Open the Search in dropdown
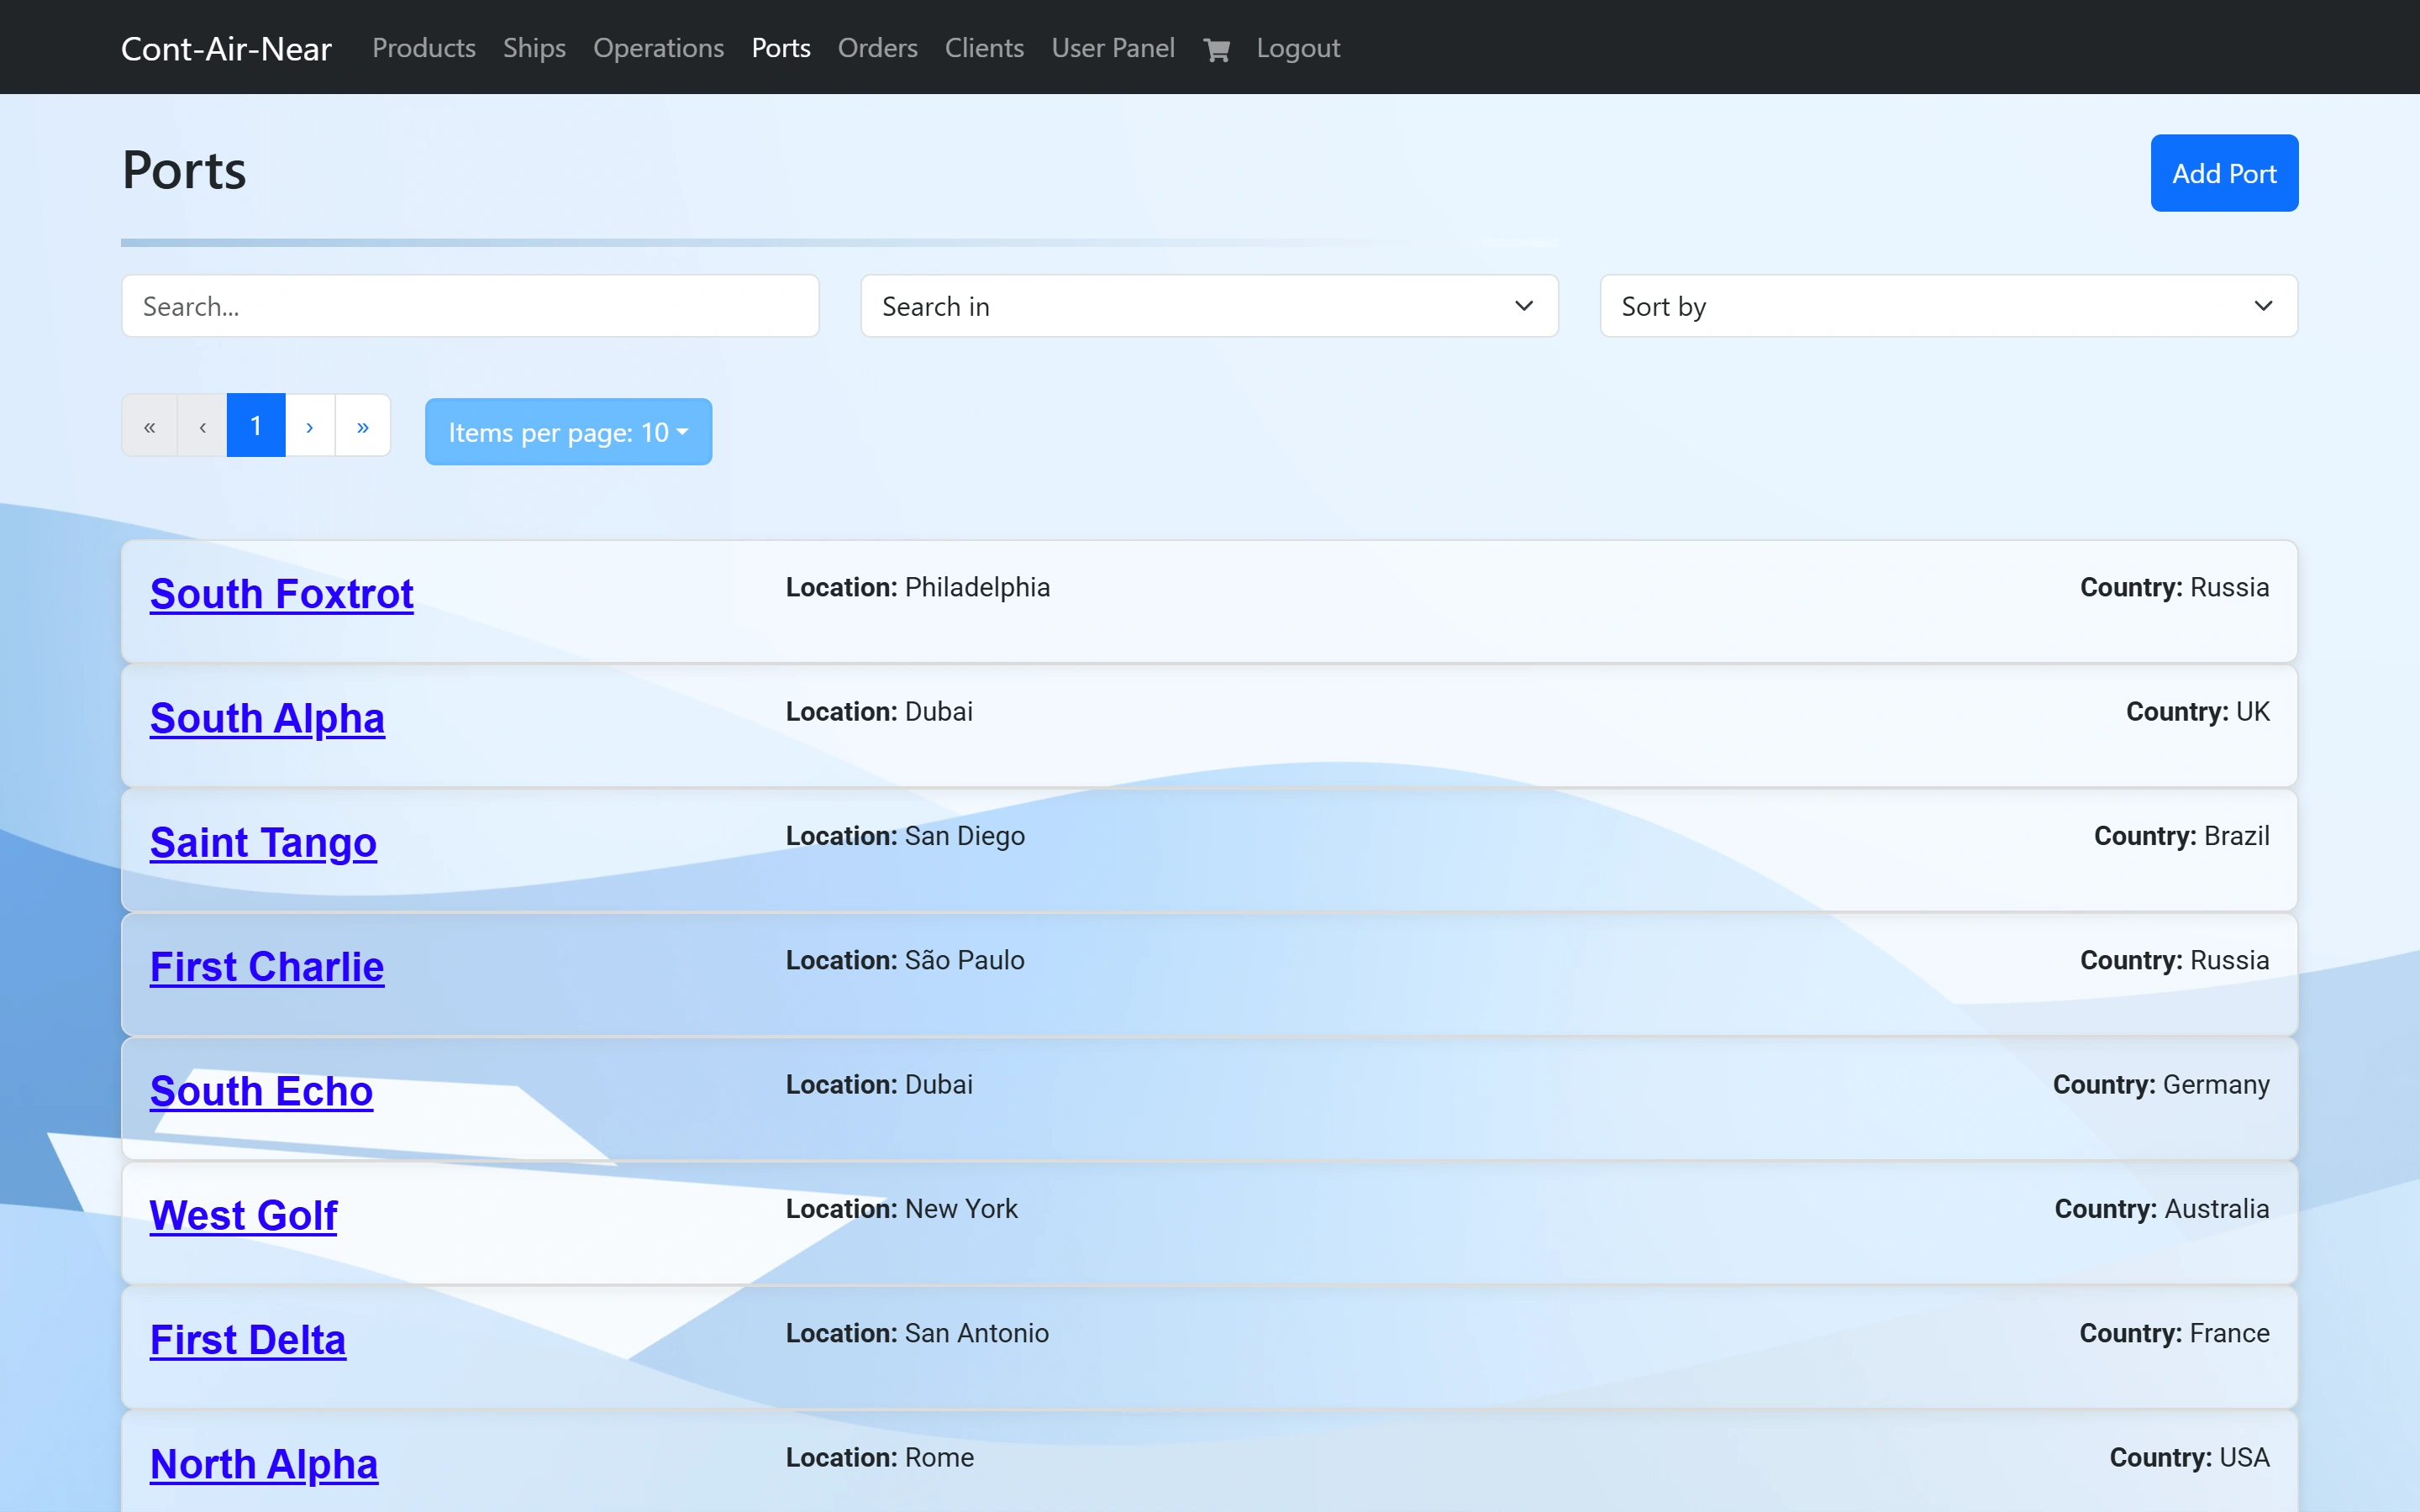Viewport: 2420px width, 1512px height. pos(1209,306)
